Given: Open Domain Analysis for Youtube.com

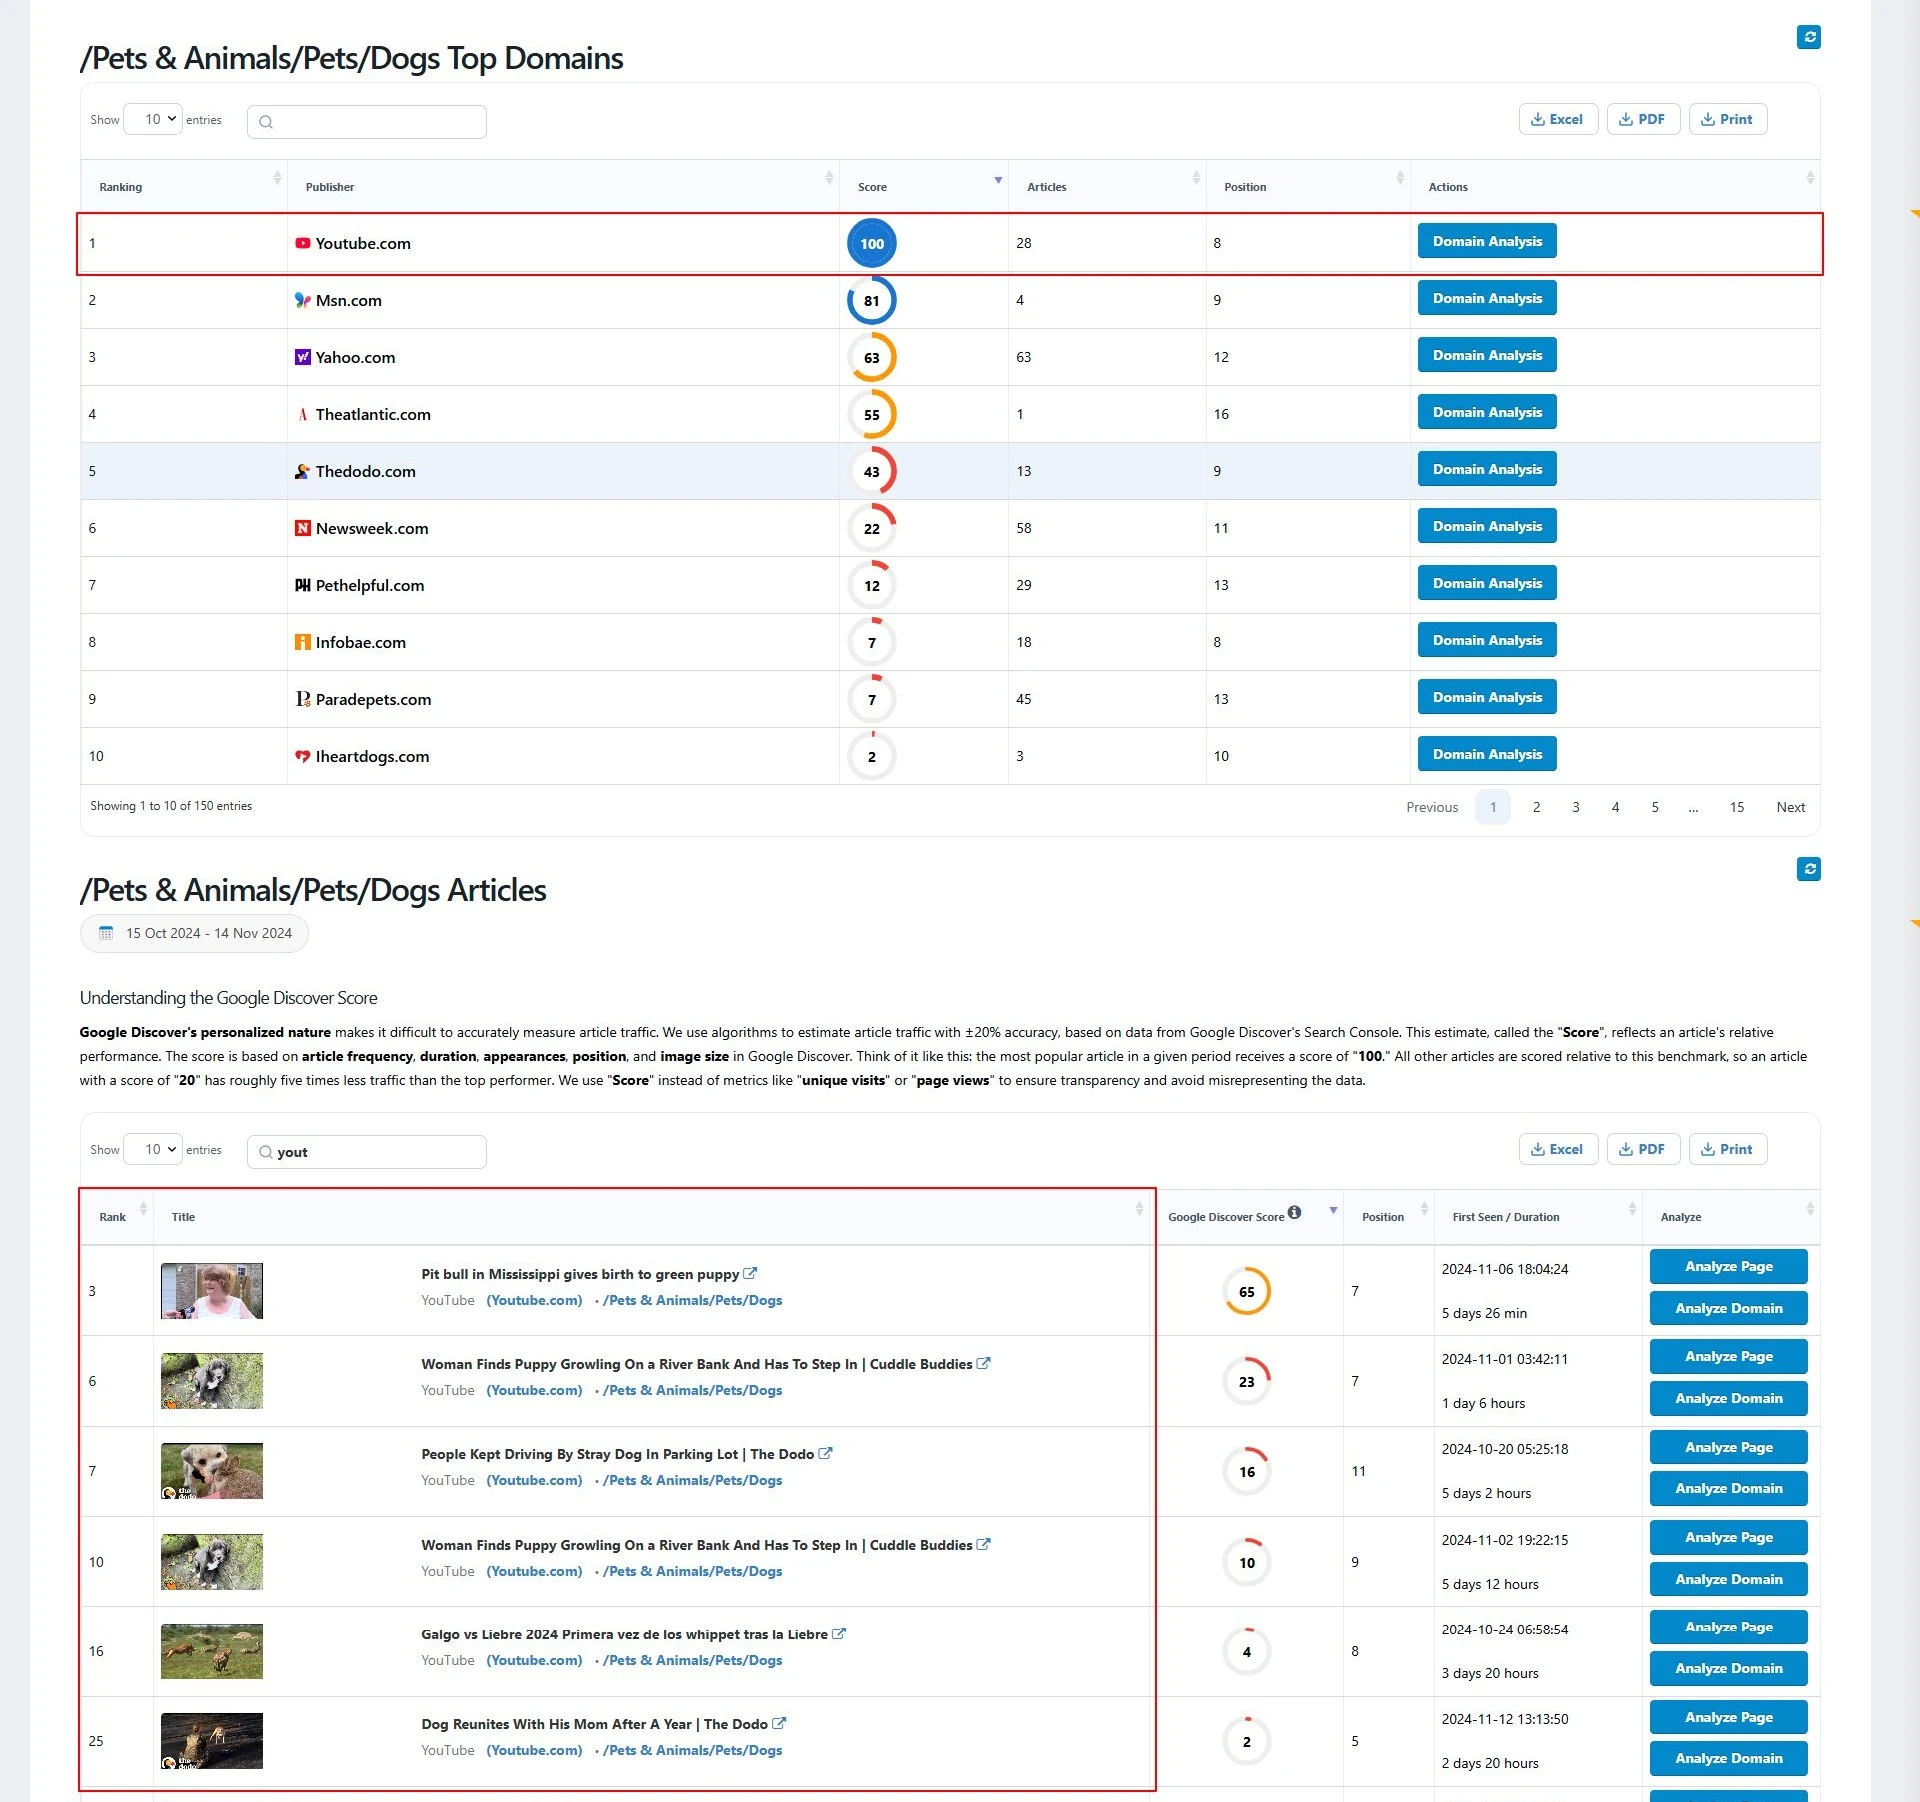Looking at the screenshot, I should [1487, 241].
